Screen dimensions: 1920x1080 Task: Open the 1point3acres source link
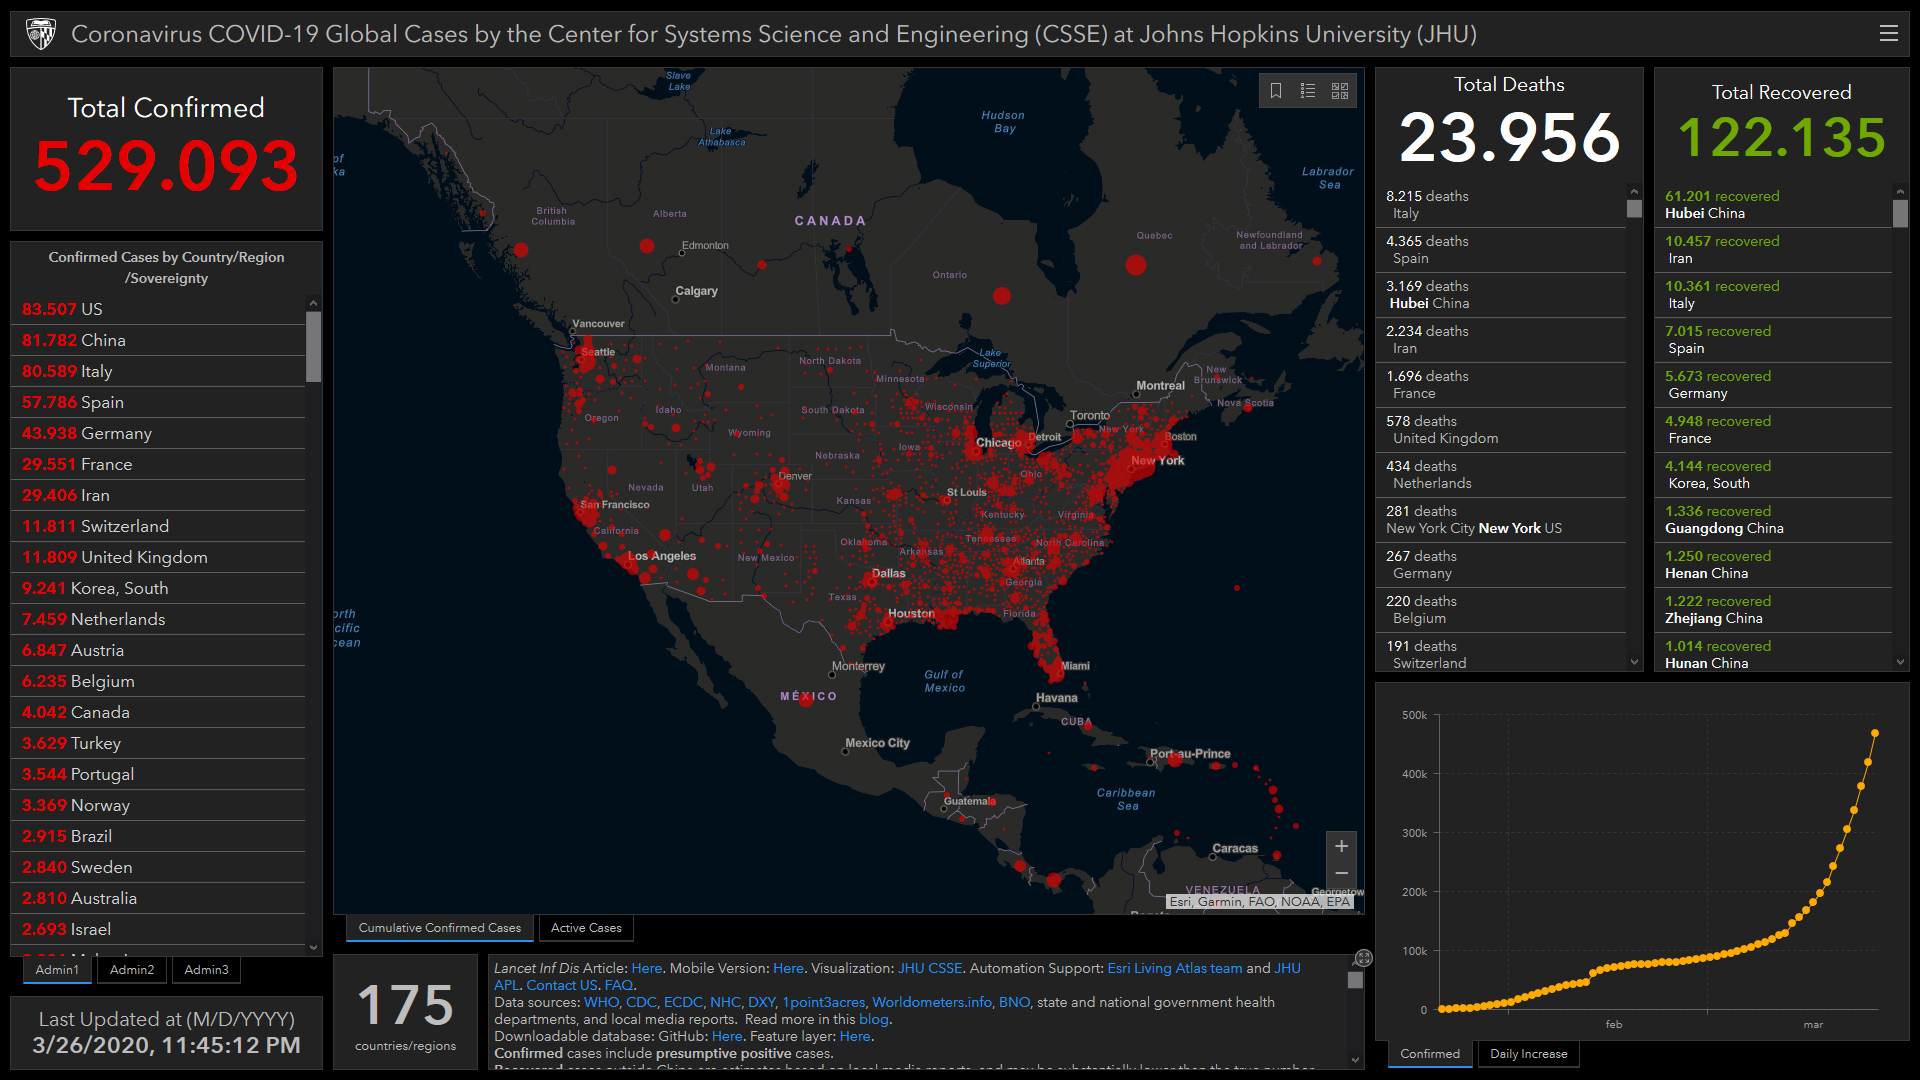[824, 1002]
